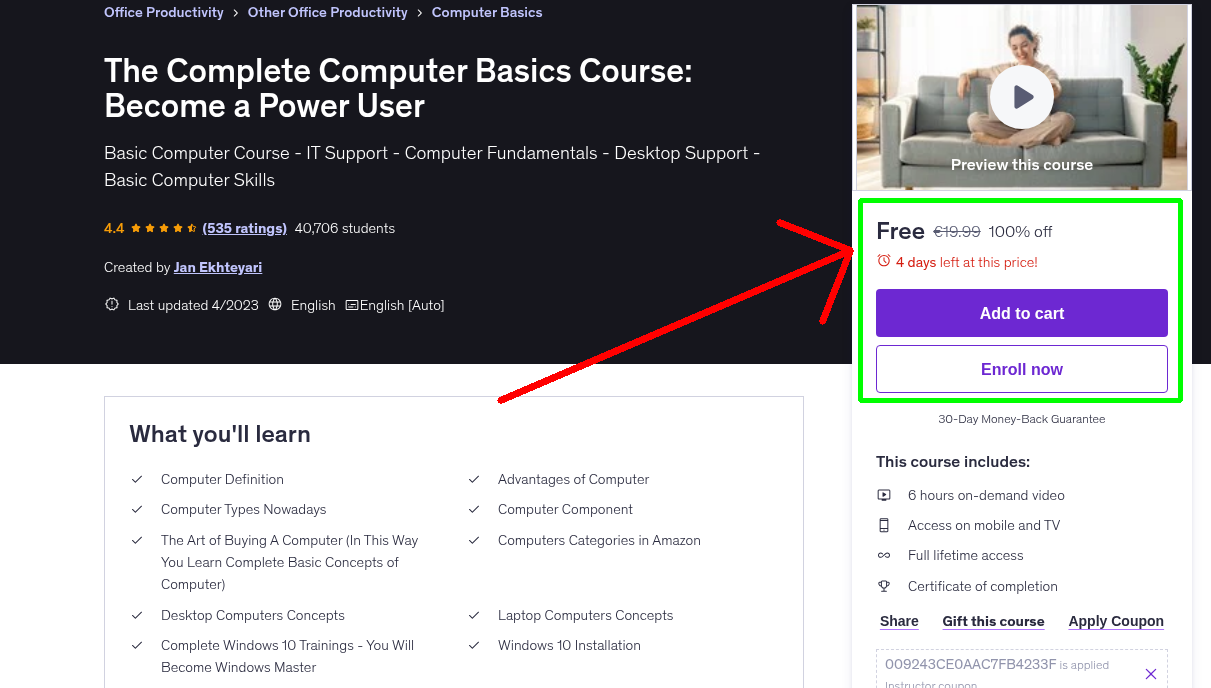Click 'Complete Windows 10 Trainings' item
Screen dimensions: 1211x688
point(287,656)
